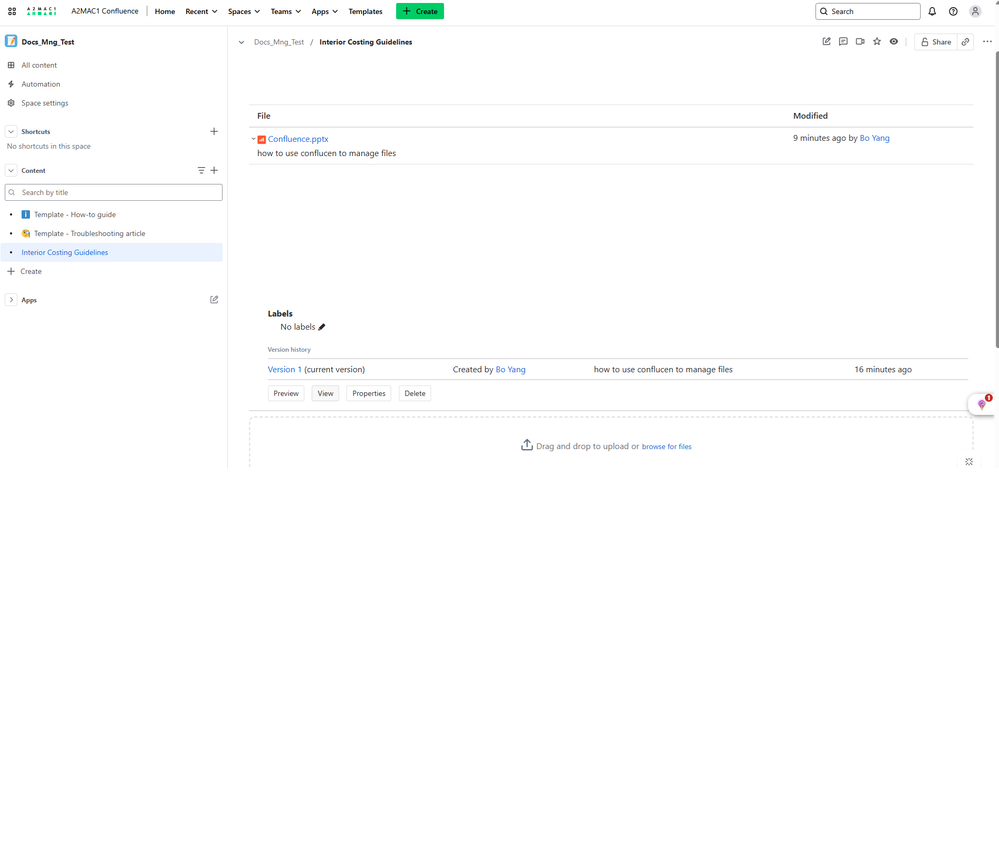Open the help question-mark icon
Viewport: 999px width, 855px height.
pos(953,11)
